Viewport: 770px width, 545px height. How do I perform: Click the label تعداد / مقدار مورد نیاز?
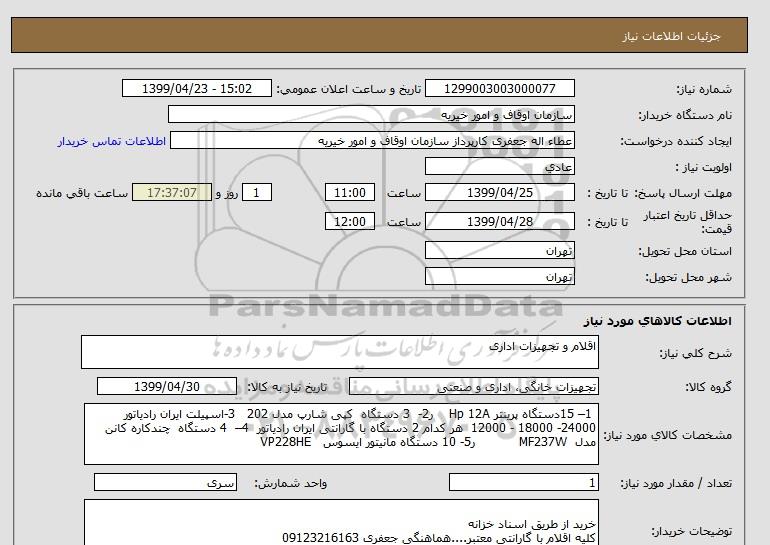676,484
